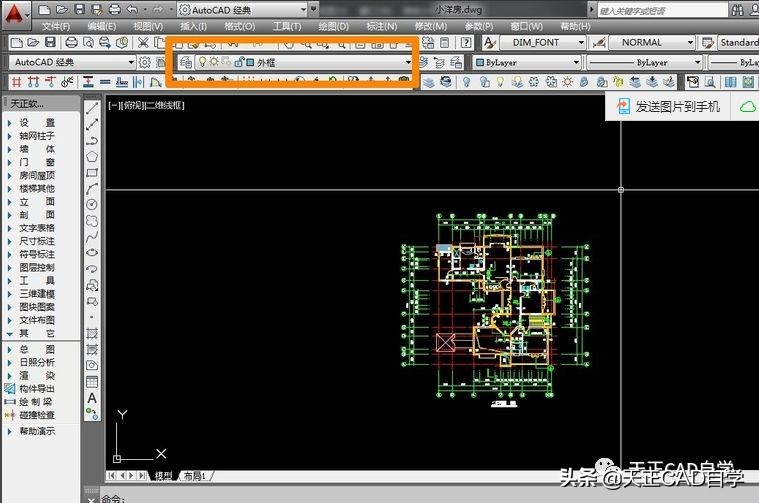The width and height of the screenshot is (759, 503).
Task: Open the 文件(F) menu
Action: coord(56,26)
